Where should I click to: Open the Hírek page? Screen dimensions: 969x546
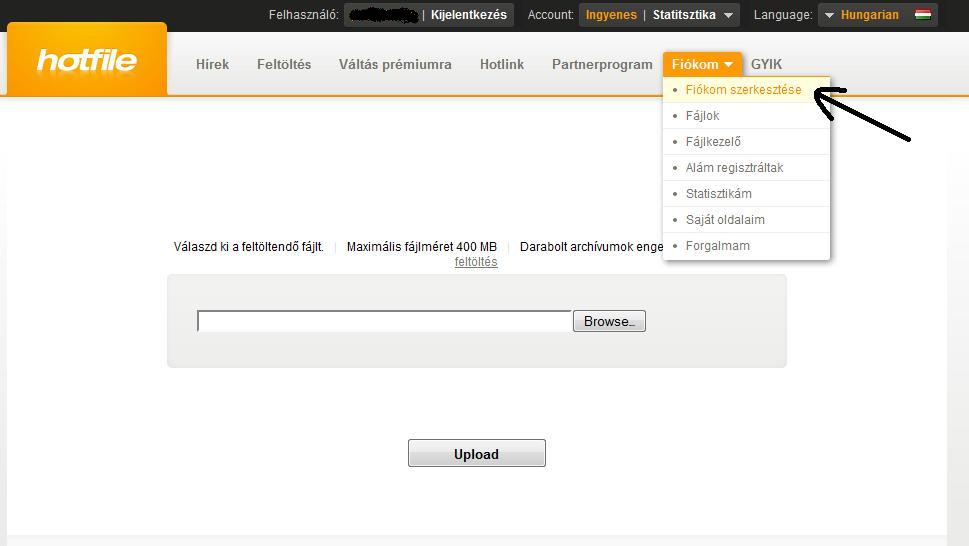point(212,64)
